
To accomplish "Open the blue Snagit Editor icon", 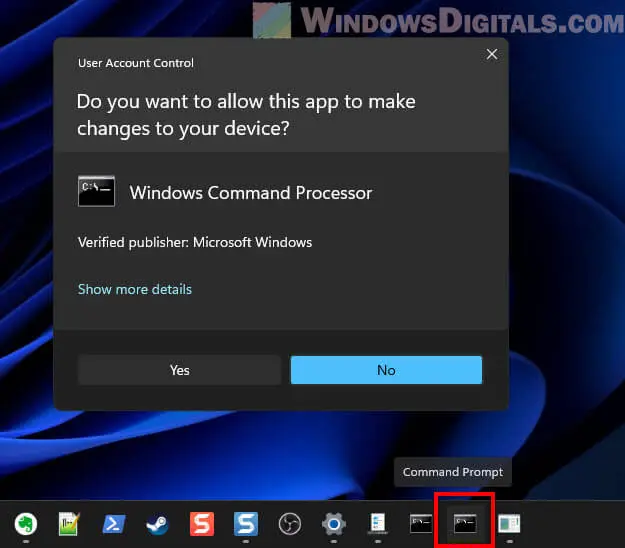I will tap(246, 523).
